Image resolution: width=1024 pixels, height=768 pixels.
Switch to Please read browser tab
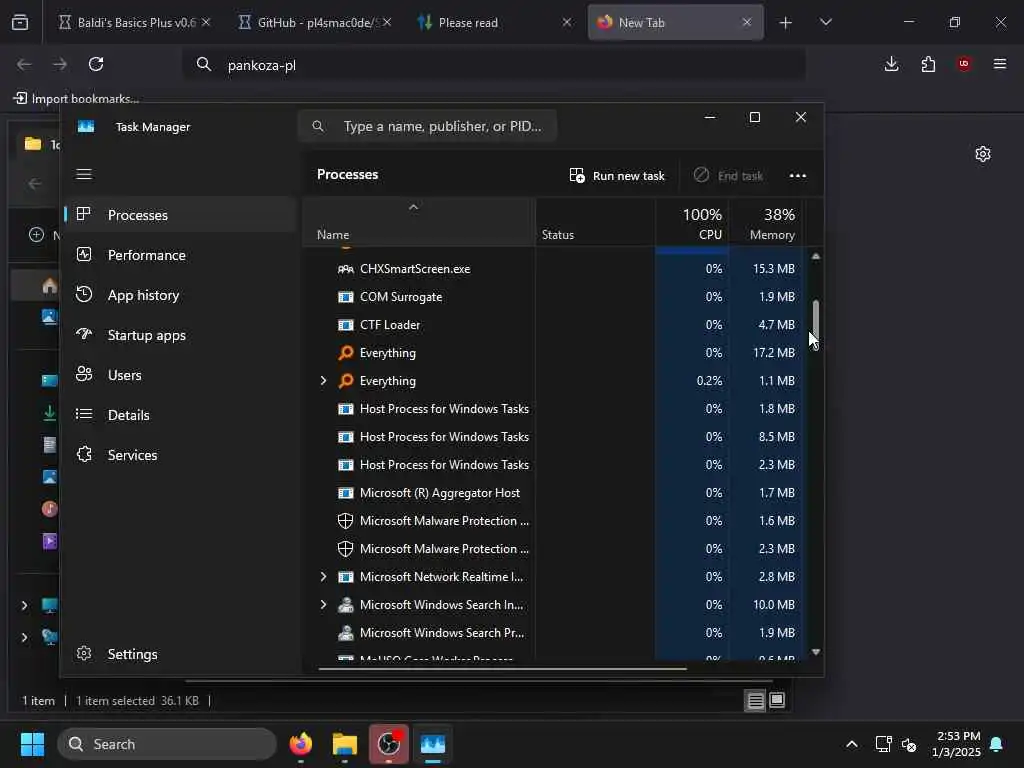point(494,22)
